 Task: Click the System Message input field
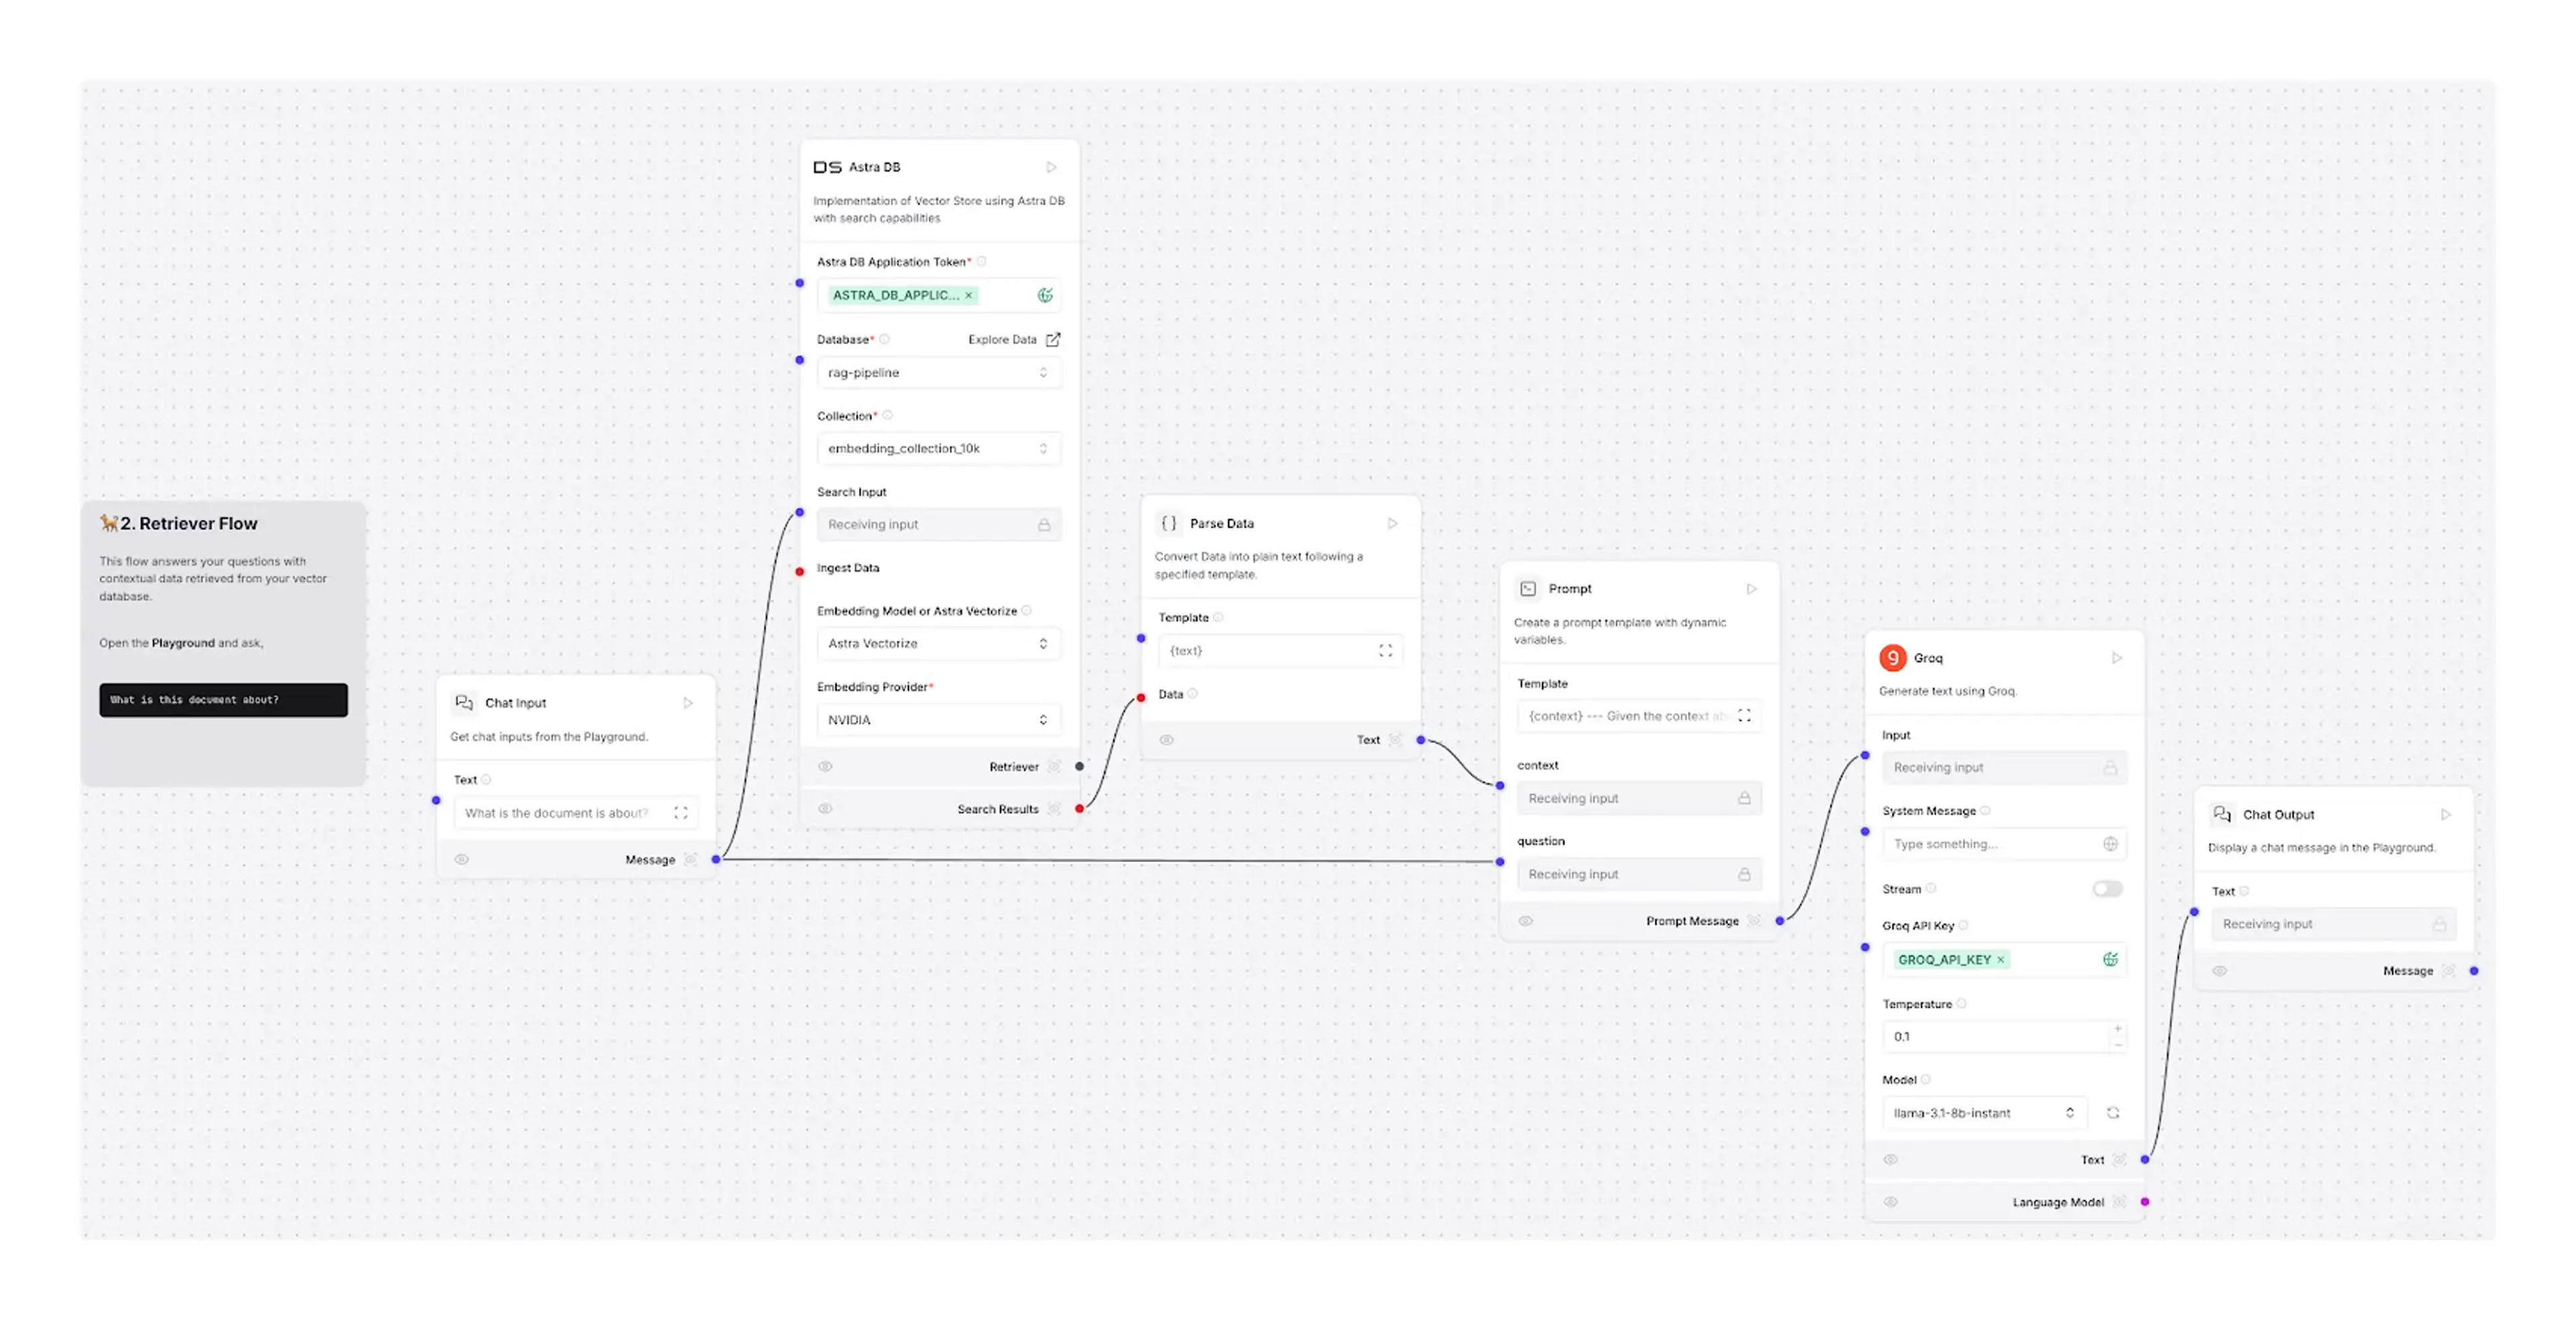point(1990,843)
